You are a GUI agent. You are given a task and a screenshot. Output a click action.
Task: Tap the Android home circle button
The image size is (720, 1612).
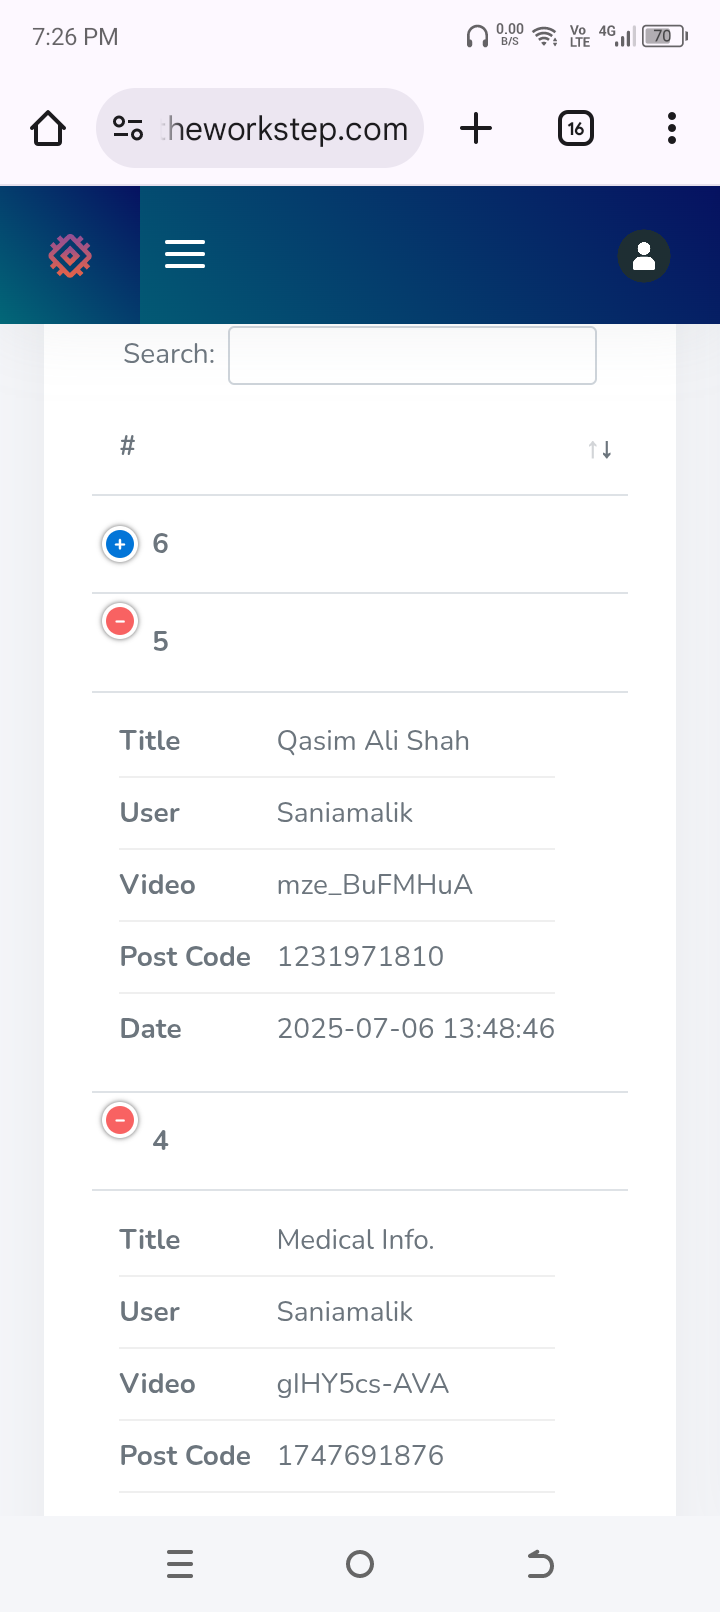(360, 1564)
